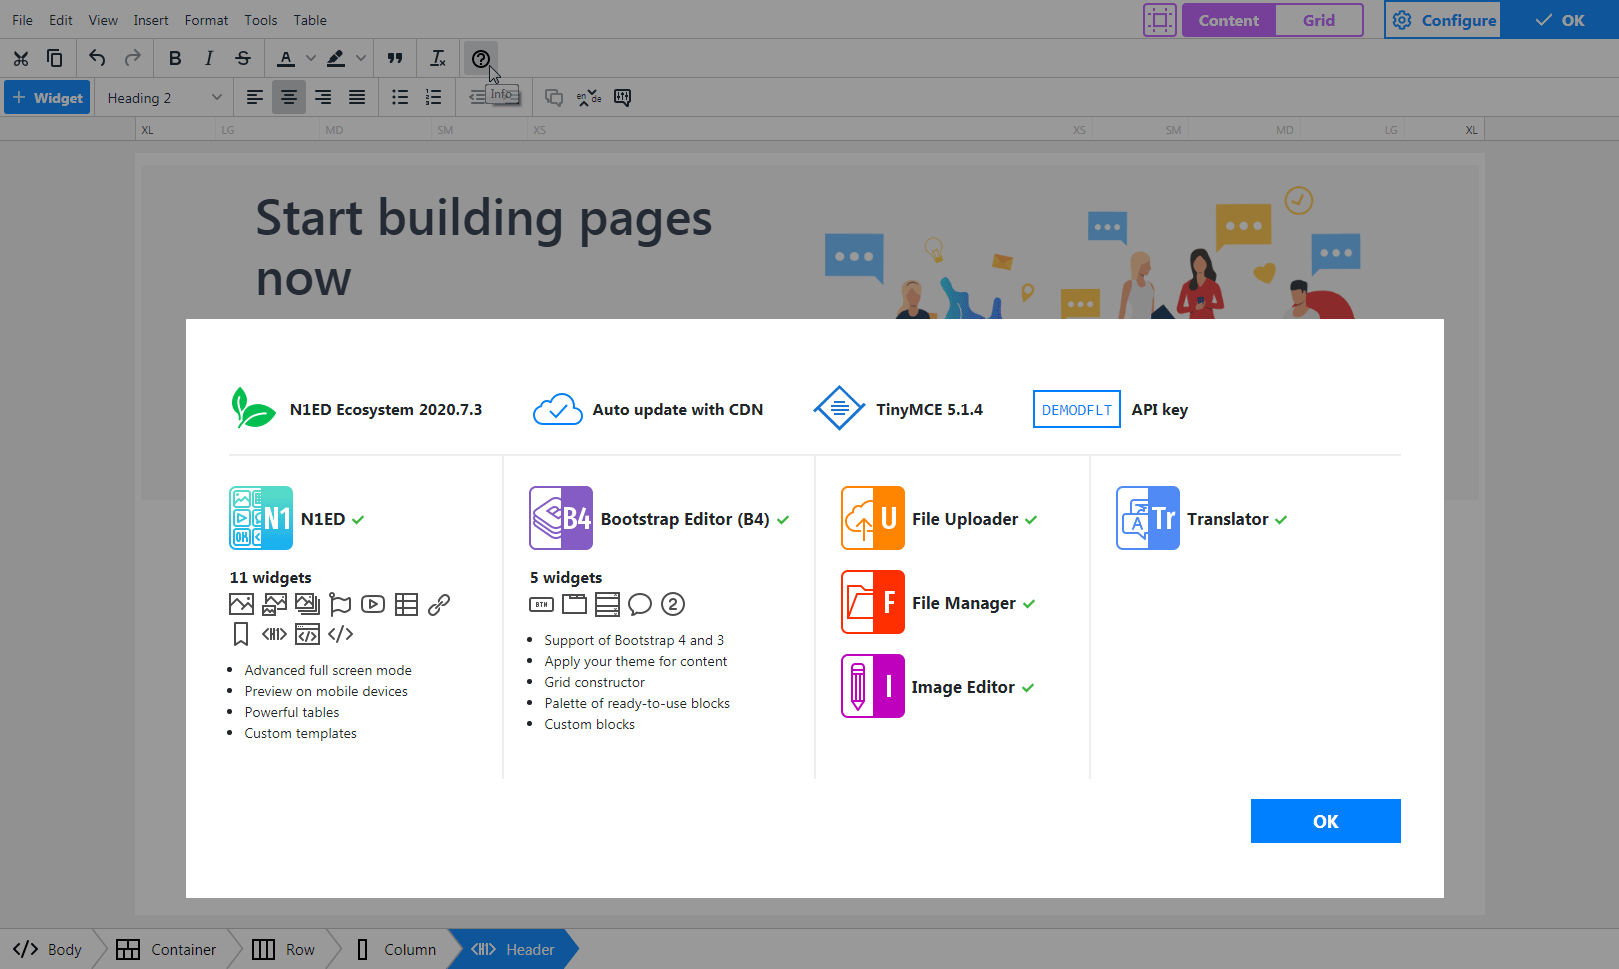Open the Table menu
Image resolution: width=1619 pixels, height=969 pixels.
[x=310, y=20]
